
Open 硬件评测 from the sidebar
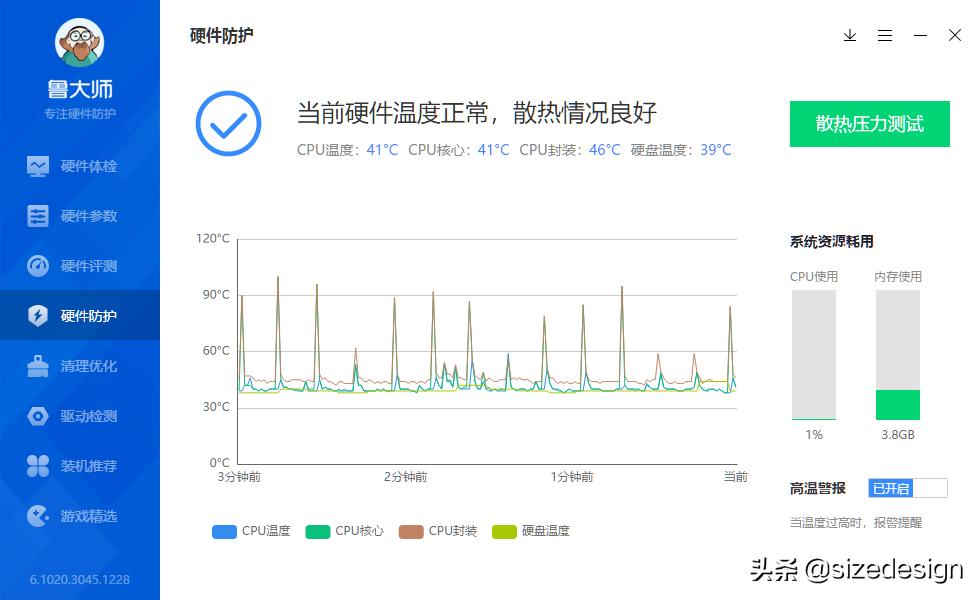80,265
